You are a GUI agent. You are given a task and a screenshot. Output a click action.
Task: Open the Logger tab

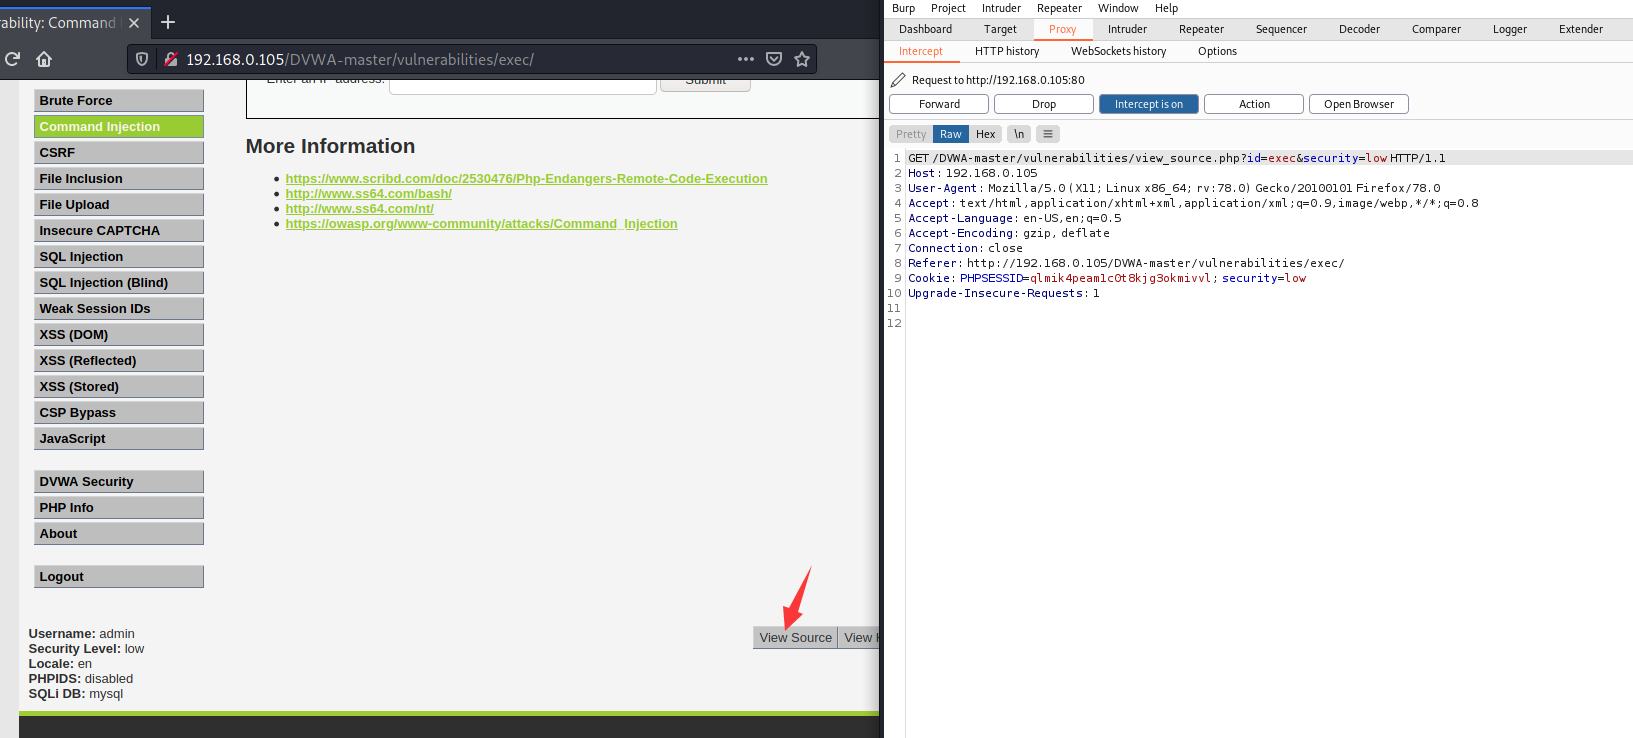(1509, 29)
